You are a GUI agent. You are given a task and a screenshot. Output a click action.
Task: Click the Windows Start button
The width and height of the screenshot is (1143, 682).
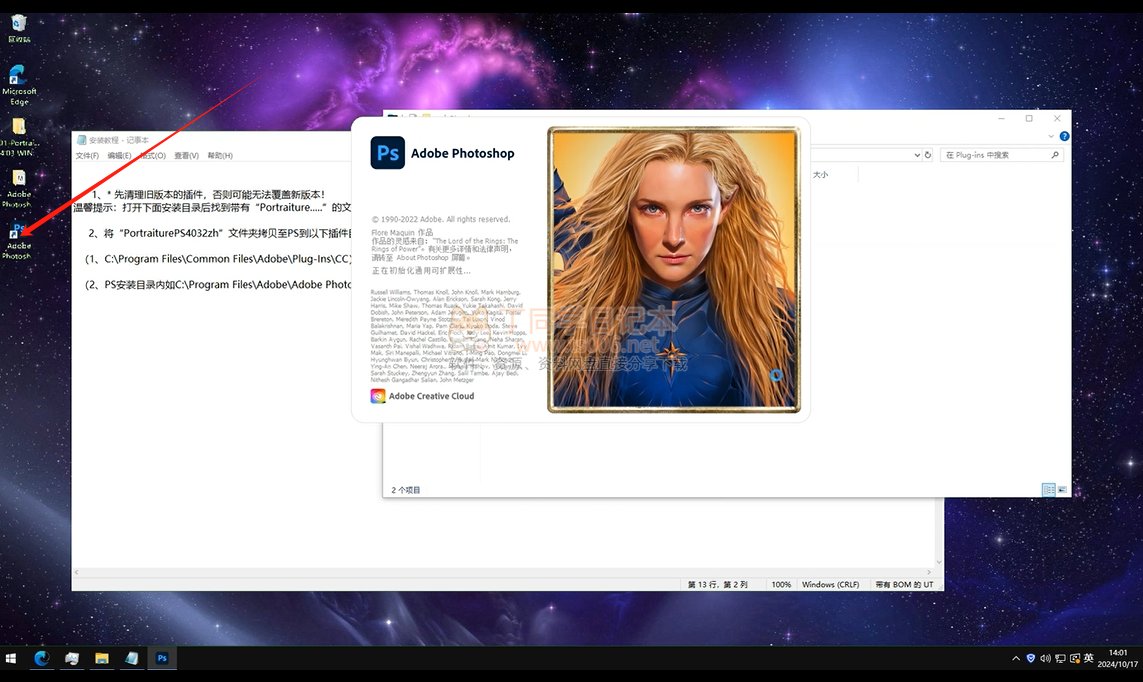click(x=12, y=658)
